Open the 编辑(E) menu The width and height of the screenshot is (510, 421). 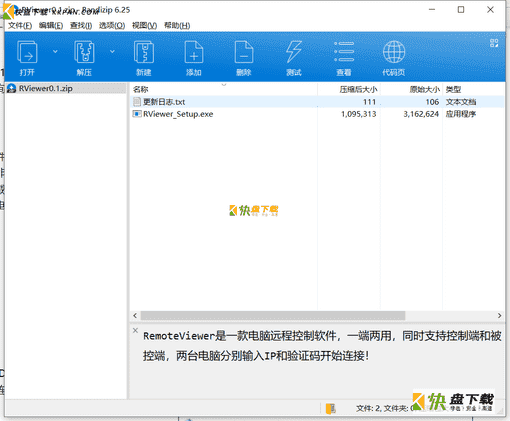pos(51,26)
